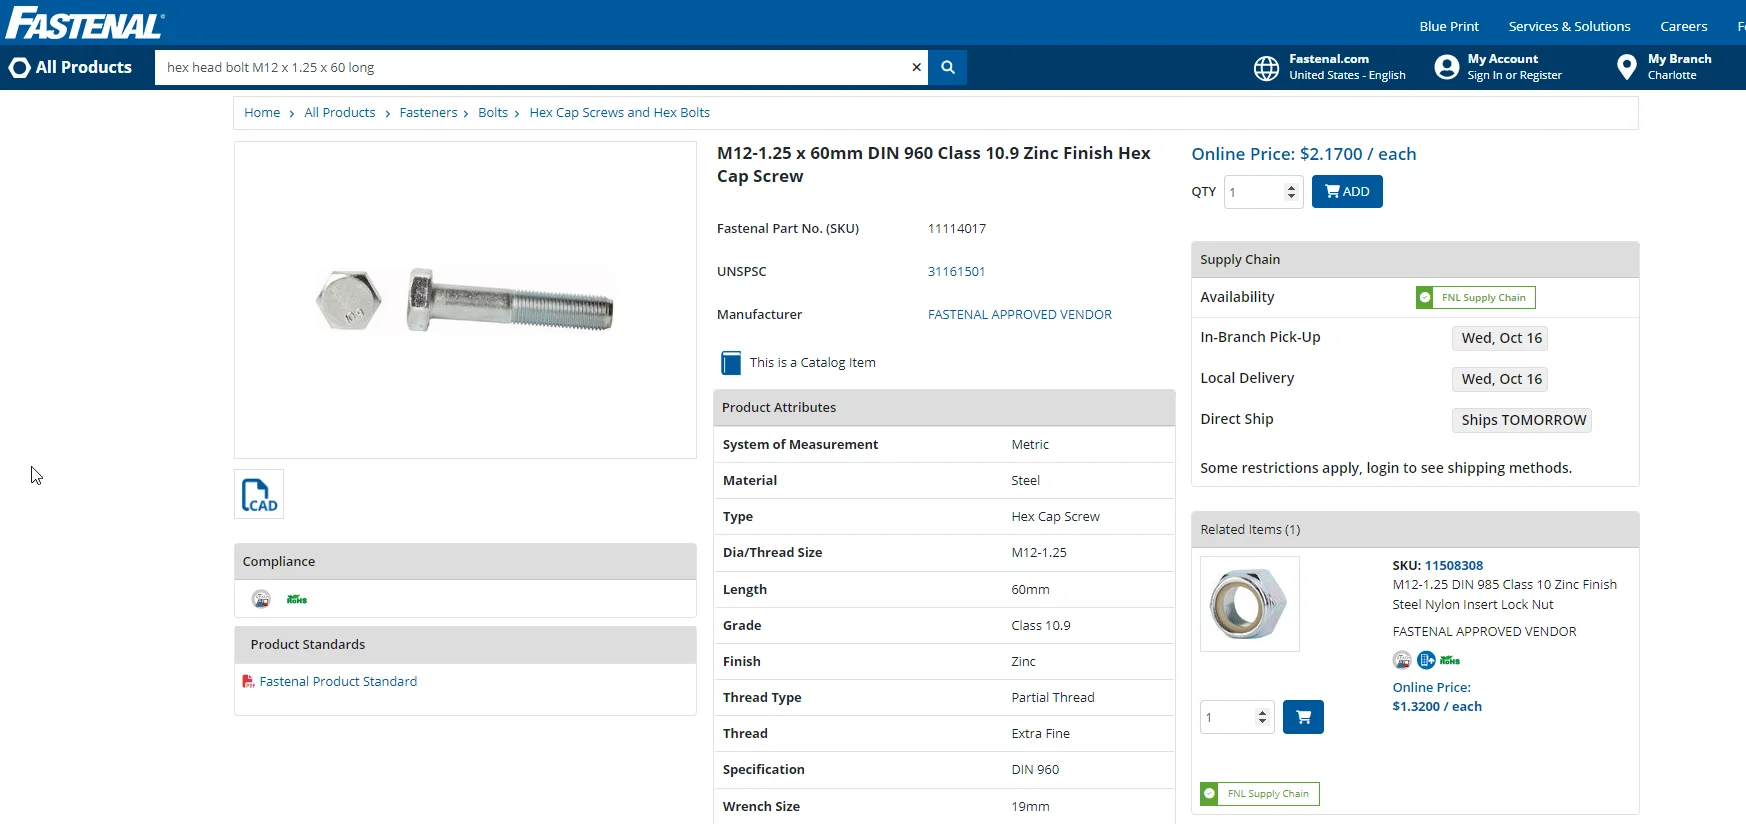The height and width of the screenshot is (824, 1746).
Task: Click the hex bolt product image
Action: coord(465,300)
